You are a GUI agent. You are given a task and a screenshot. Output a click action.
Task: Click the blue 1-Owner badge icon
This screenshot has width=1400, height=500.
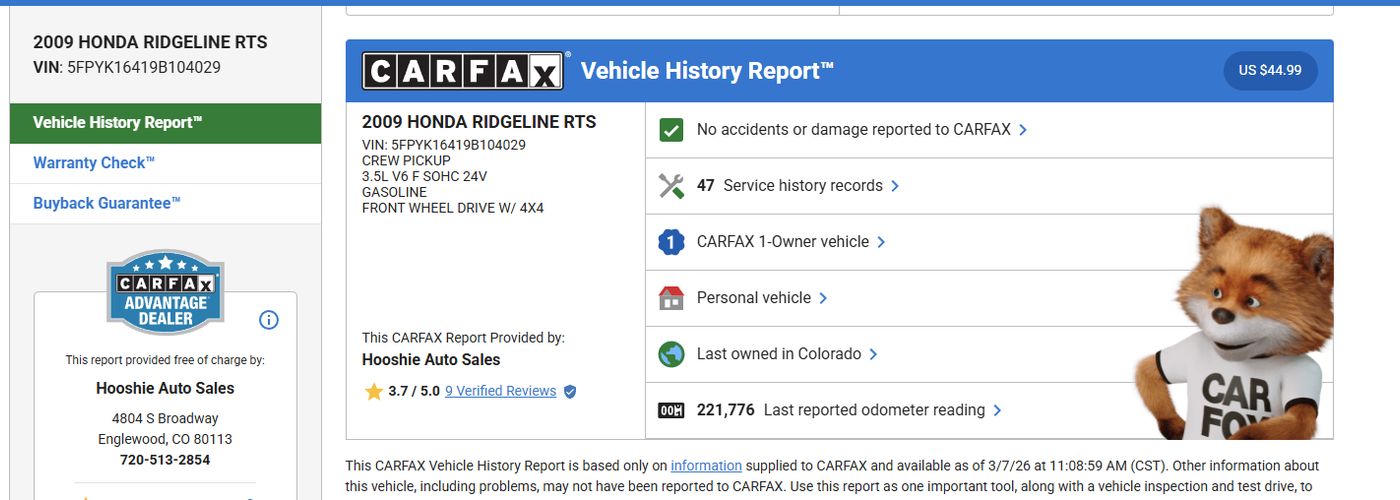tap(671, 242)
